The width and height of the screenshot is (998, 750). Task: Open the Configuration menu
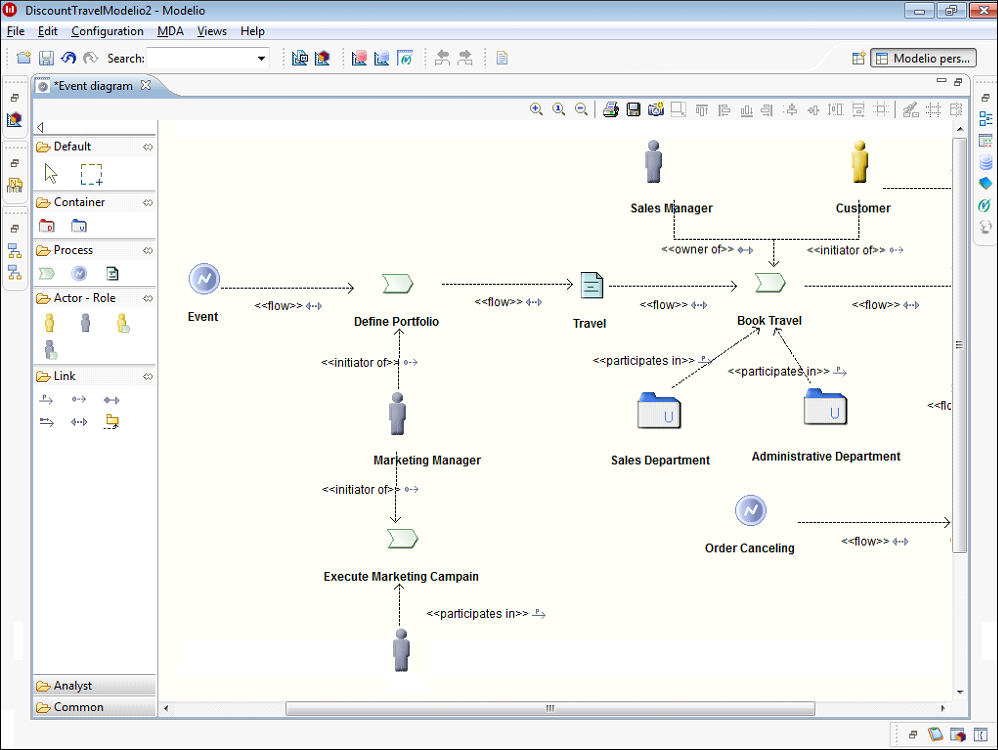point(107,31)
